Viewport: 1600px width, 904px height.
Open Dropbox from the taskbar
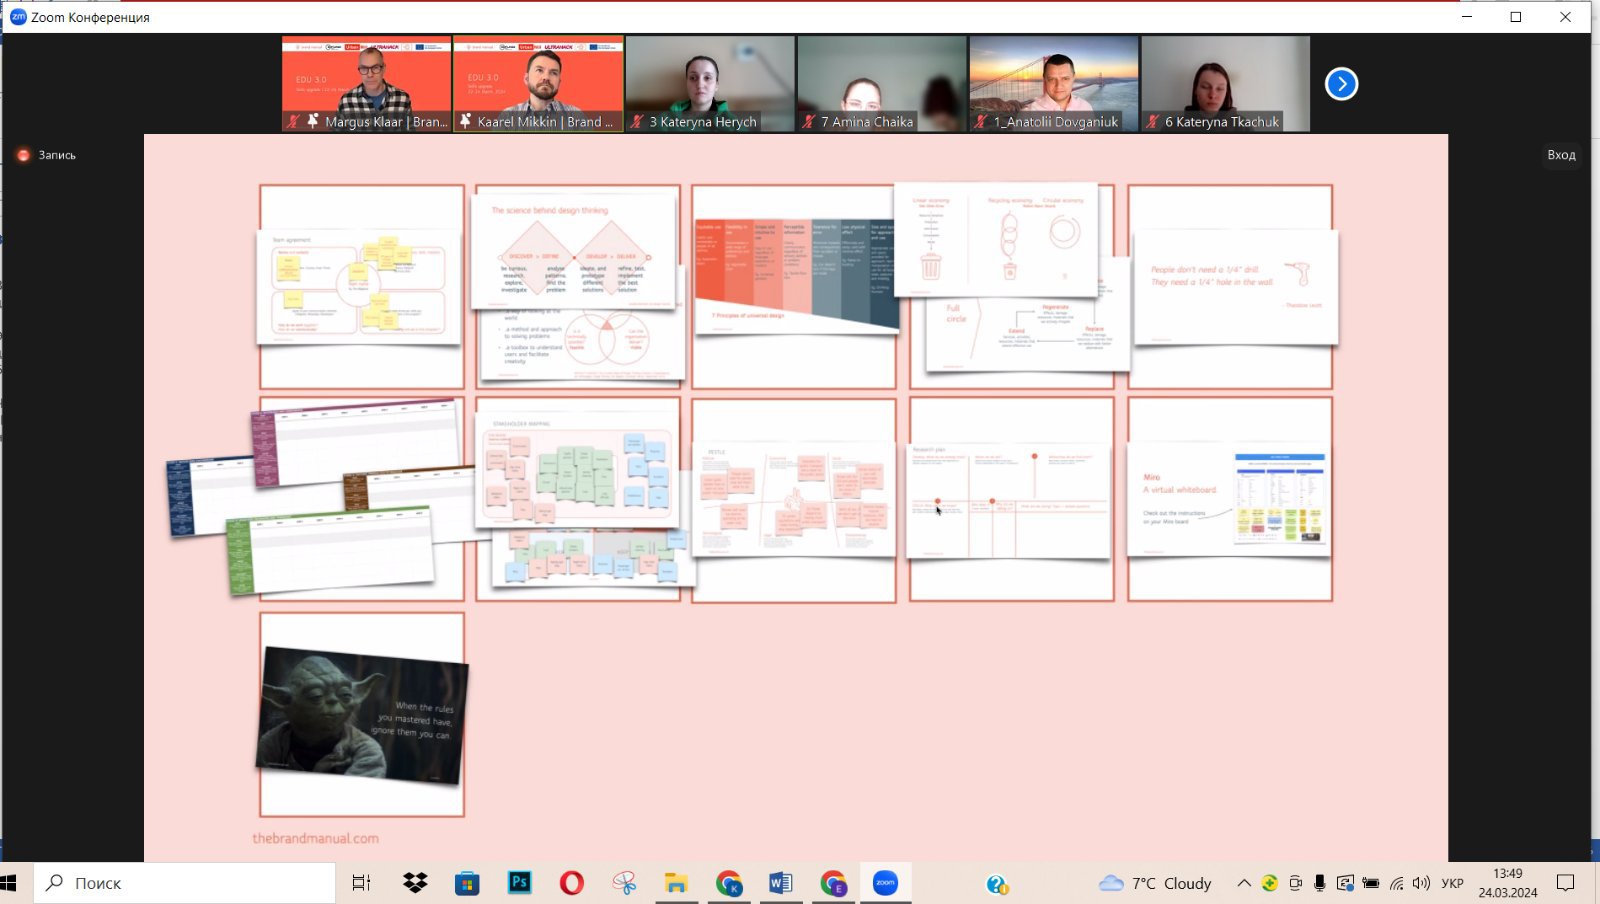click(415, 883)
